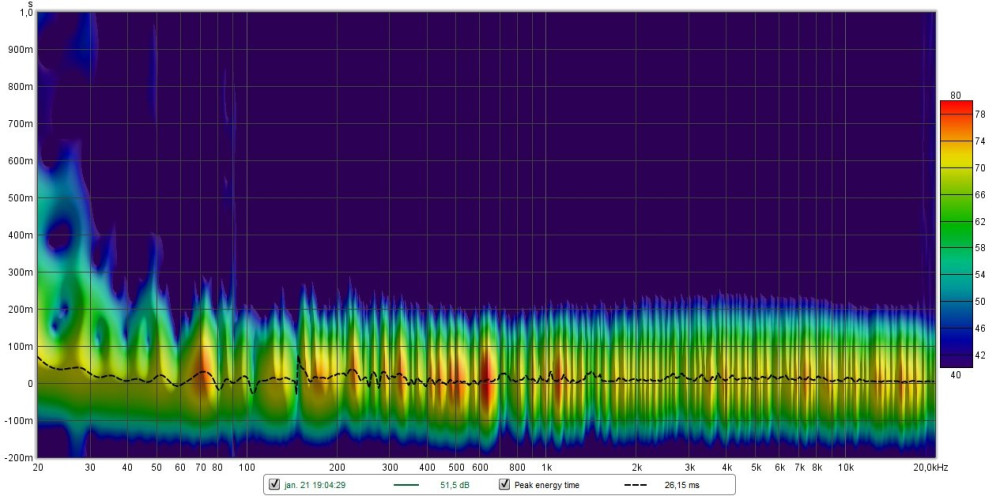Image resolution: width=1000 pixels, height=496 pixels.
Task: Click the color scale bottom limit 40
Action: 955,374
